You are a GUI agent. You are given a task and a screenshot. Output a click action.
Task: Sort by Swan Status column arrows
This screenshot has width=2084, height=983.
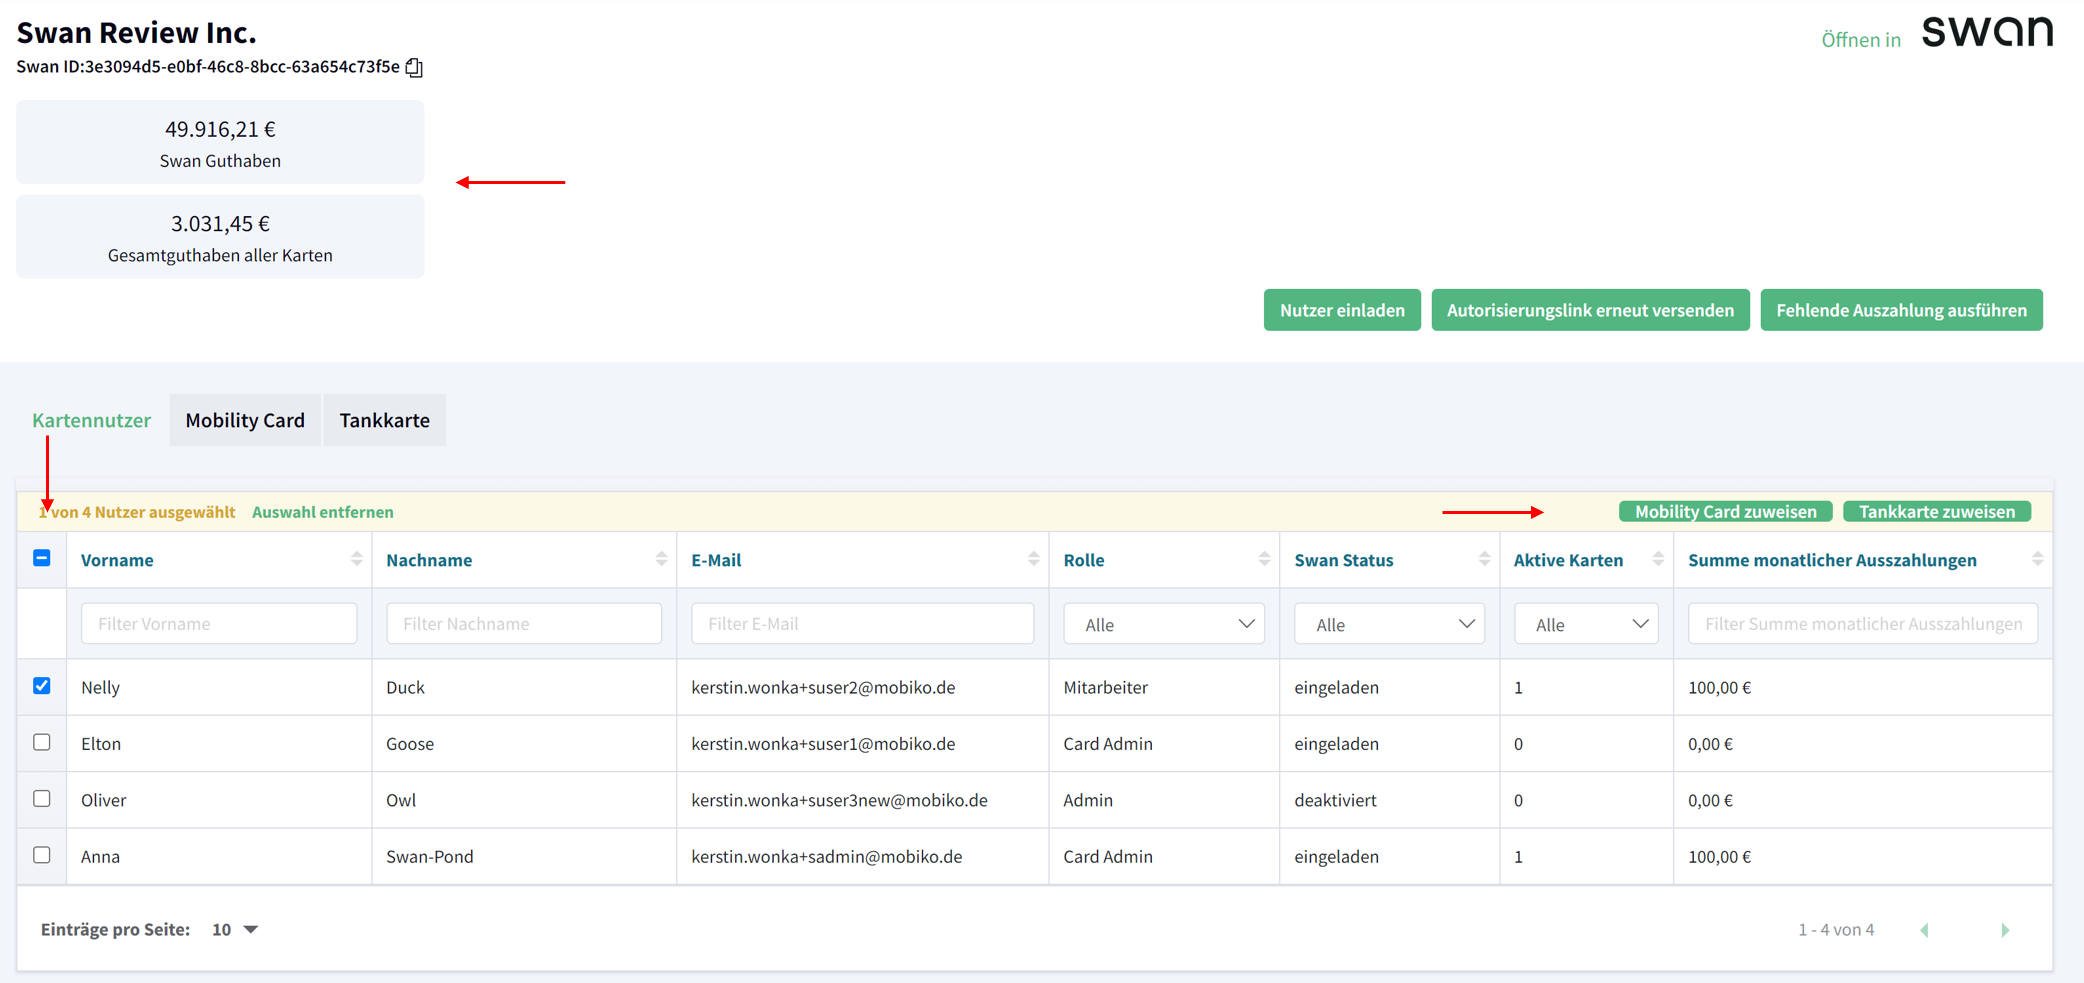click(x=1484, y=560)
